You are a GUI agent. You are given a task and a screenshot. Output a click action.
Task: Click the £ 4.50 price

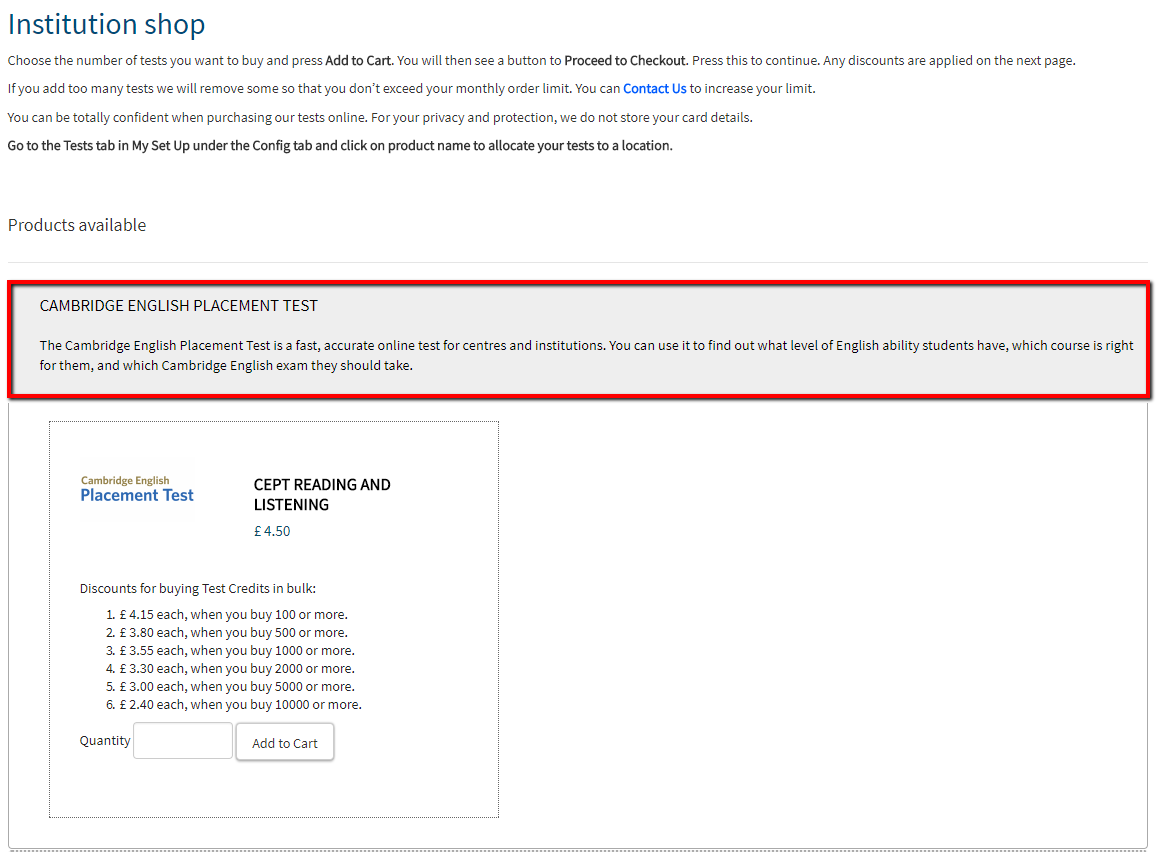pyautogui.click(x=272, y=531)
